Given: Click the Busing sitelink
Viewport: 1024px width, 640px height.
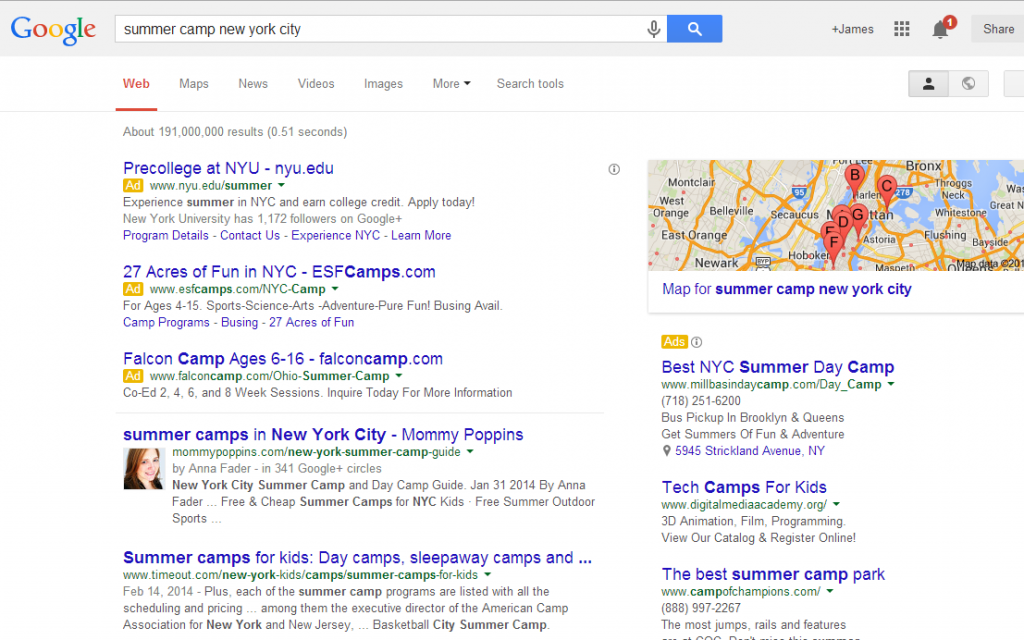Looking at the screenshot, I should [239, 322].
